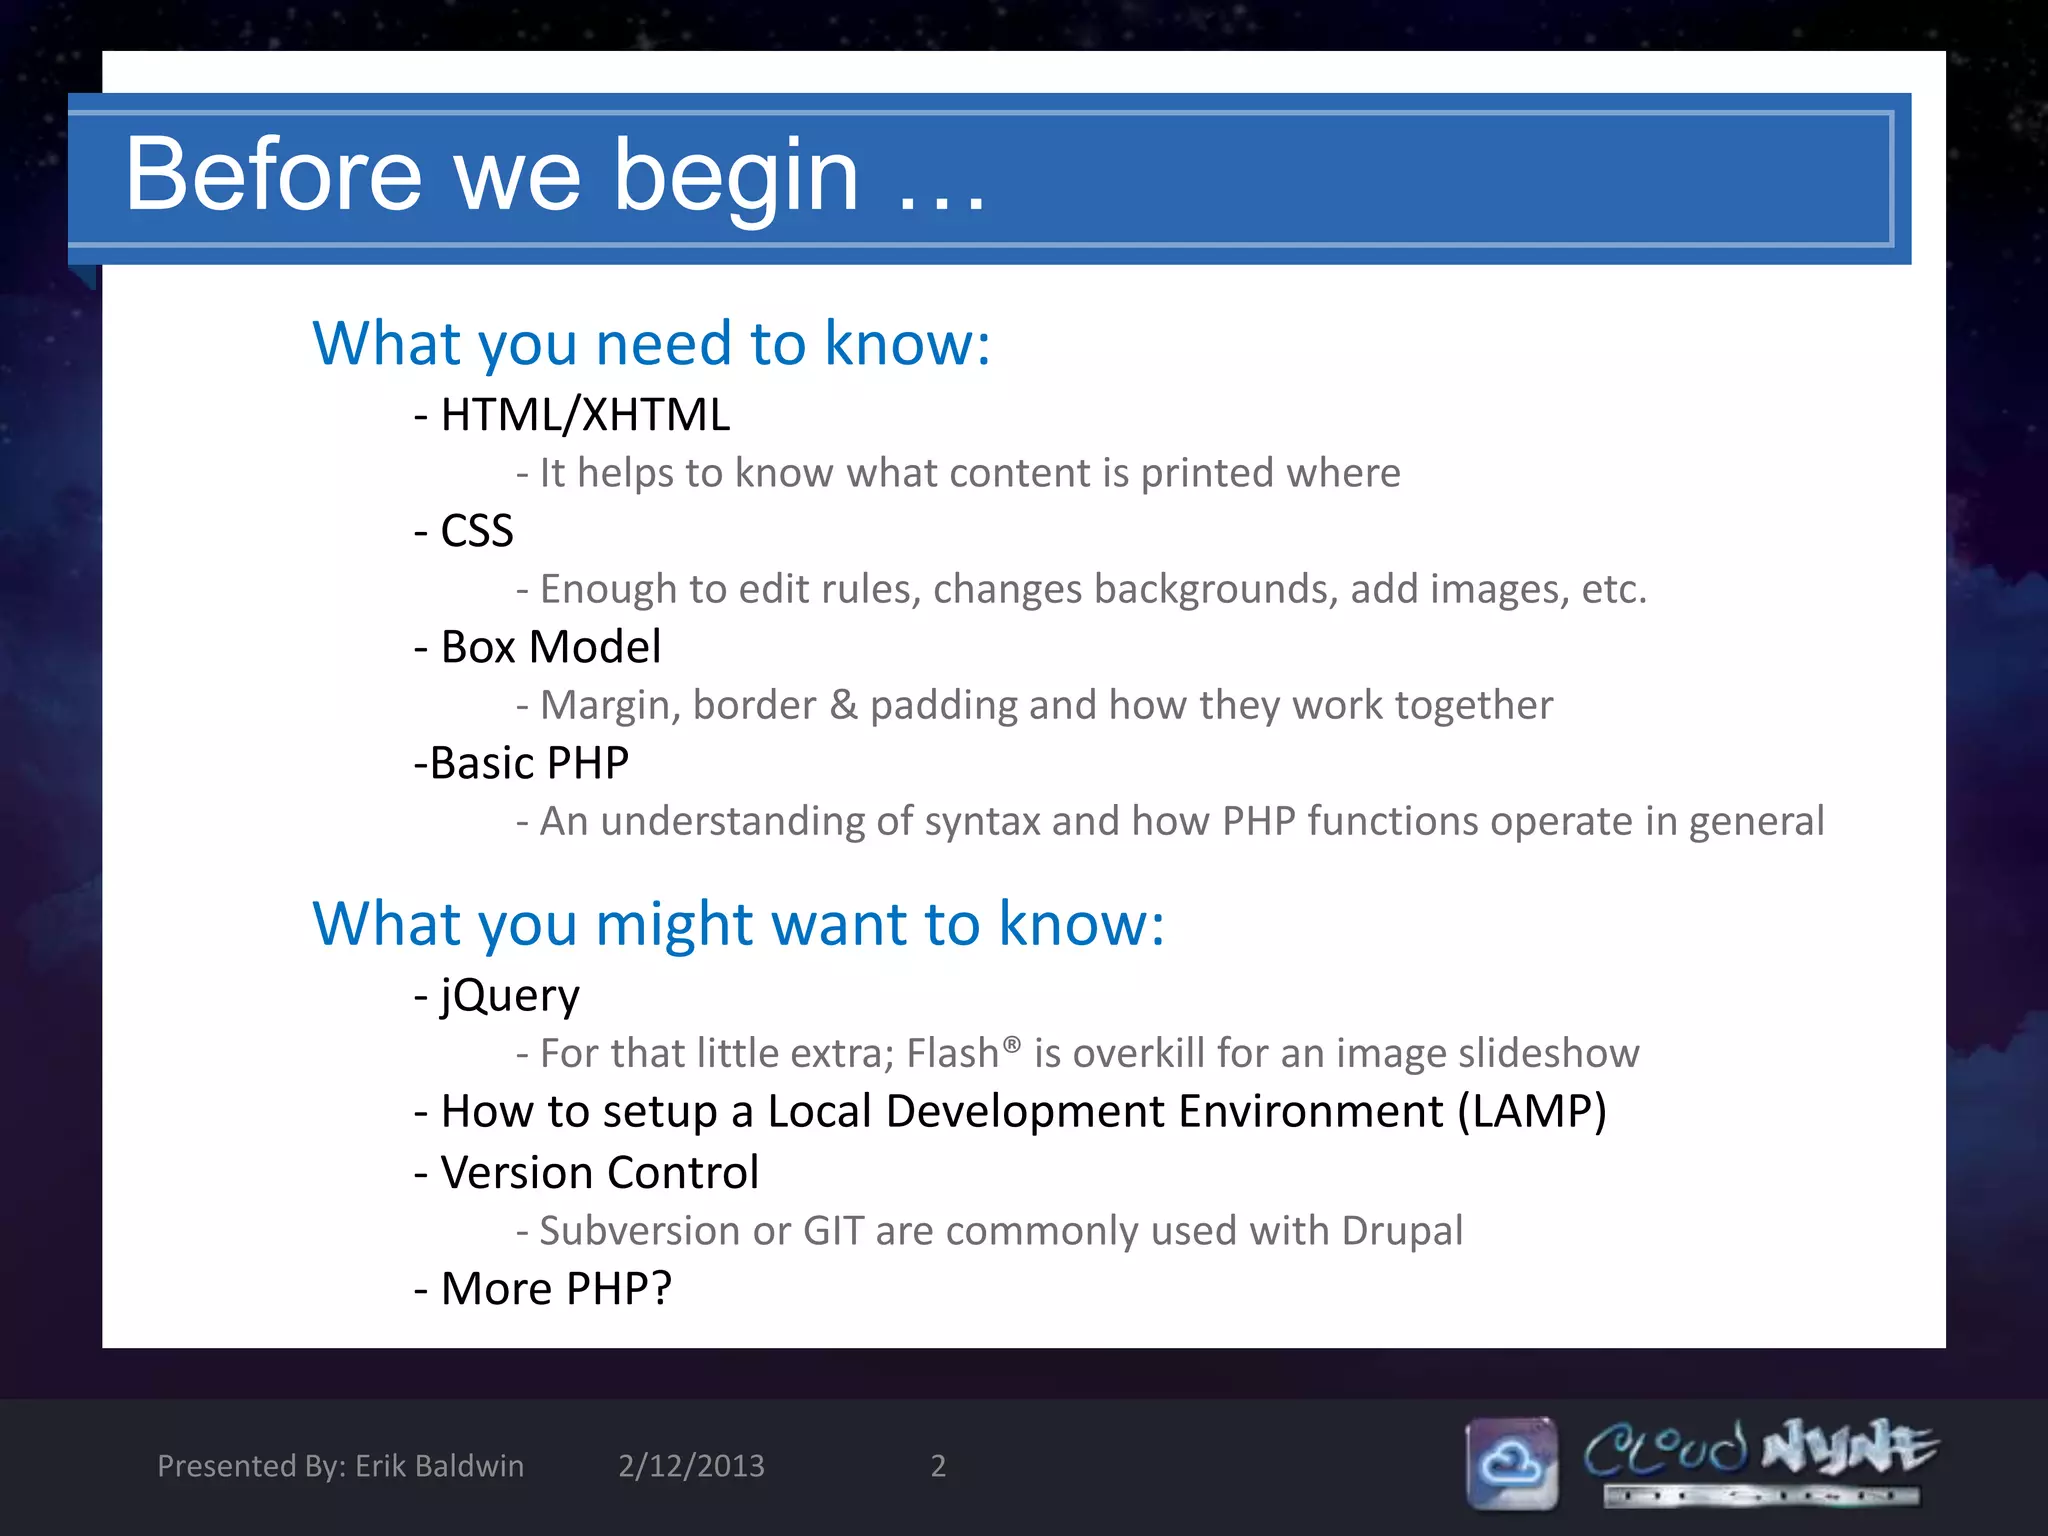This screenshot has width=2048, height=1536.
Task: Click the Subversion or GIT sub-bullet
Action: coord(990,1231)
